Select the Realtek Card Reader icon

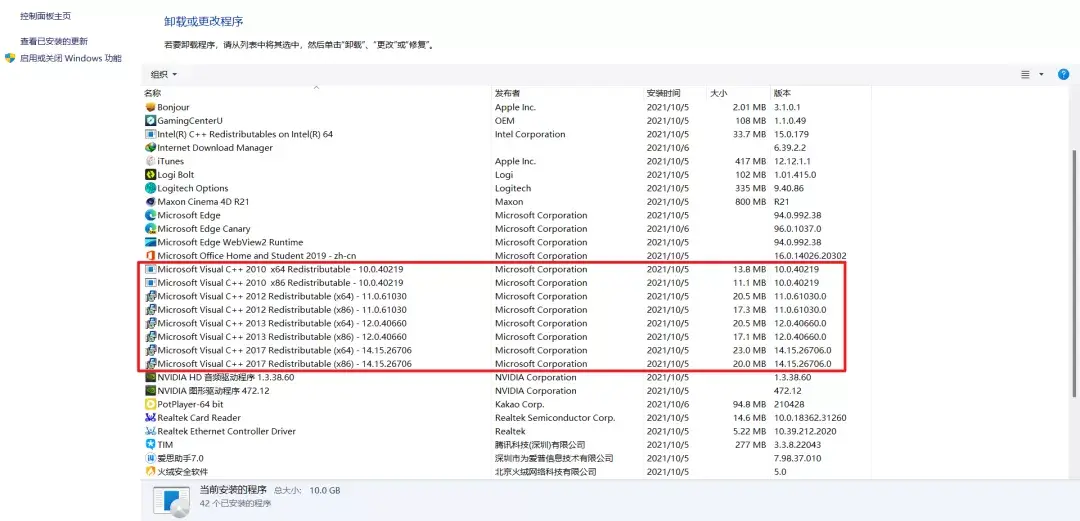151,418
